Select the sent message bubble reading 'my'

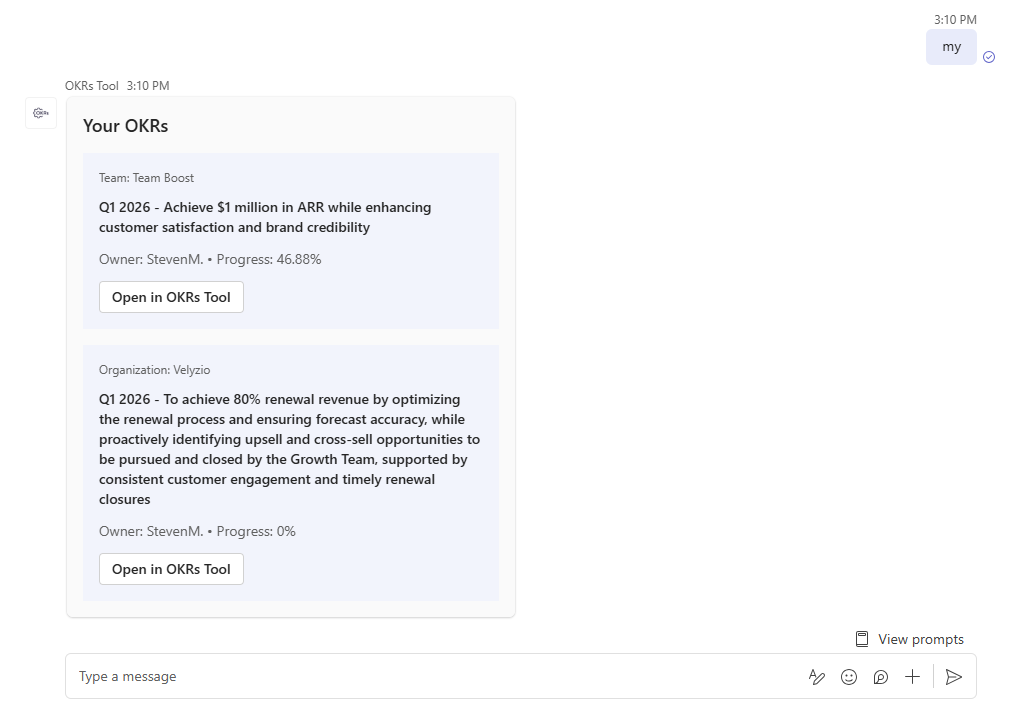950,47
